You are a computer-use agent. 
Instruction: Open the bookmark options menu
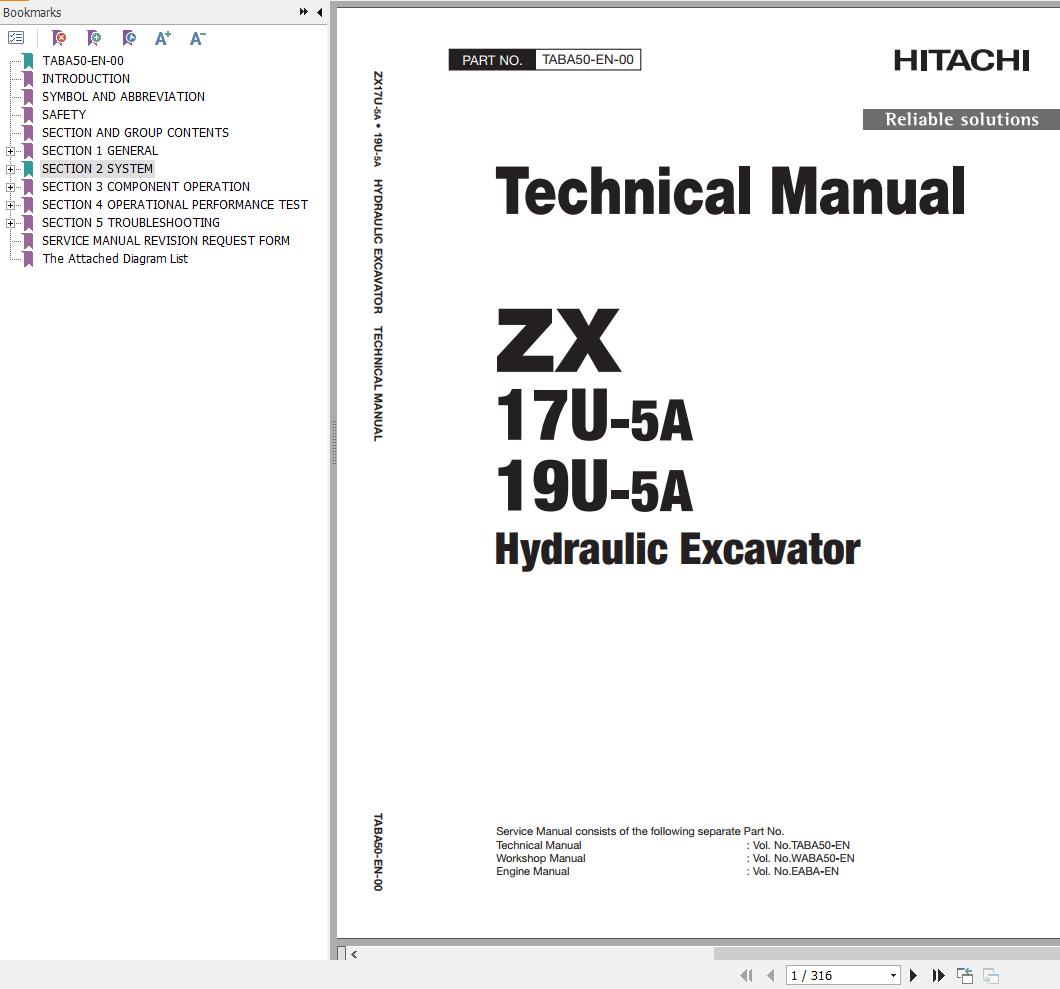tap(16, 38)
